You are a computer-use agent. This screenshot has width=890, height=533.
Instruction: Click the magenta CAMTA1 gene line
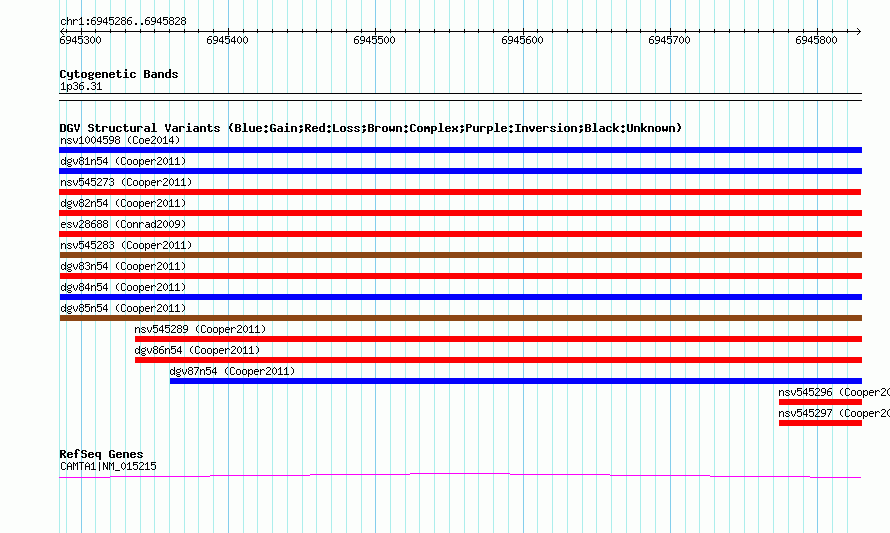tap(460, 475)
